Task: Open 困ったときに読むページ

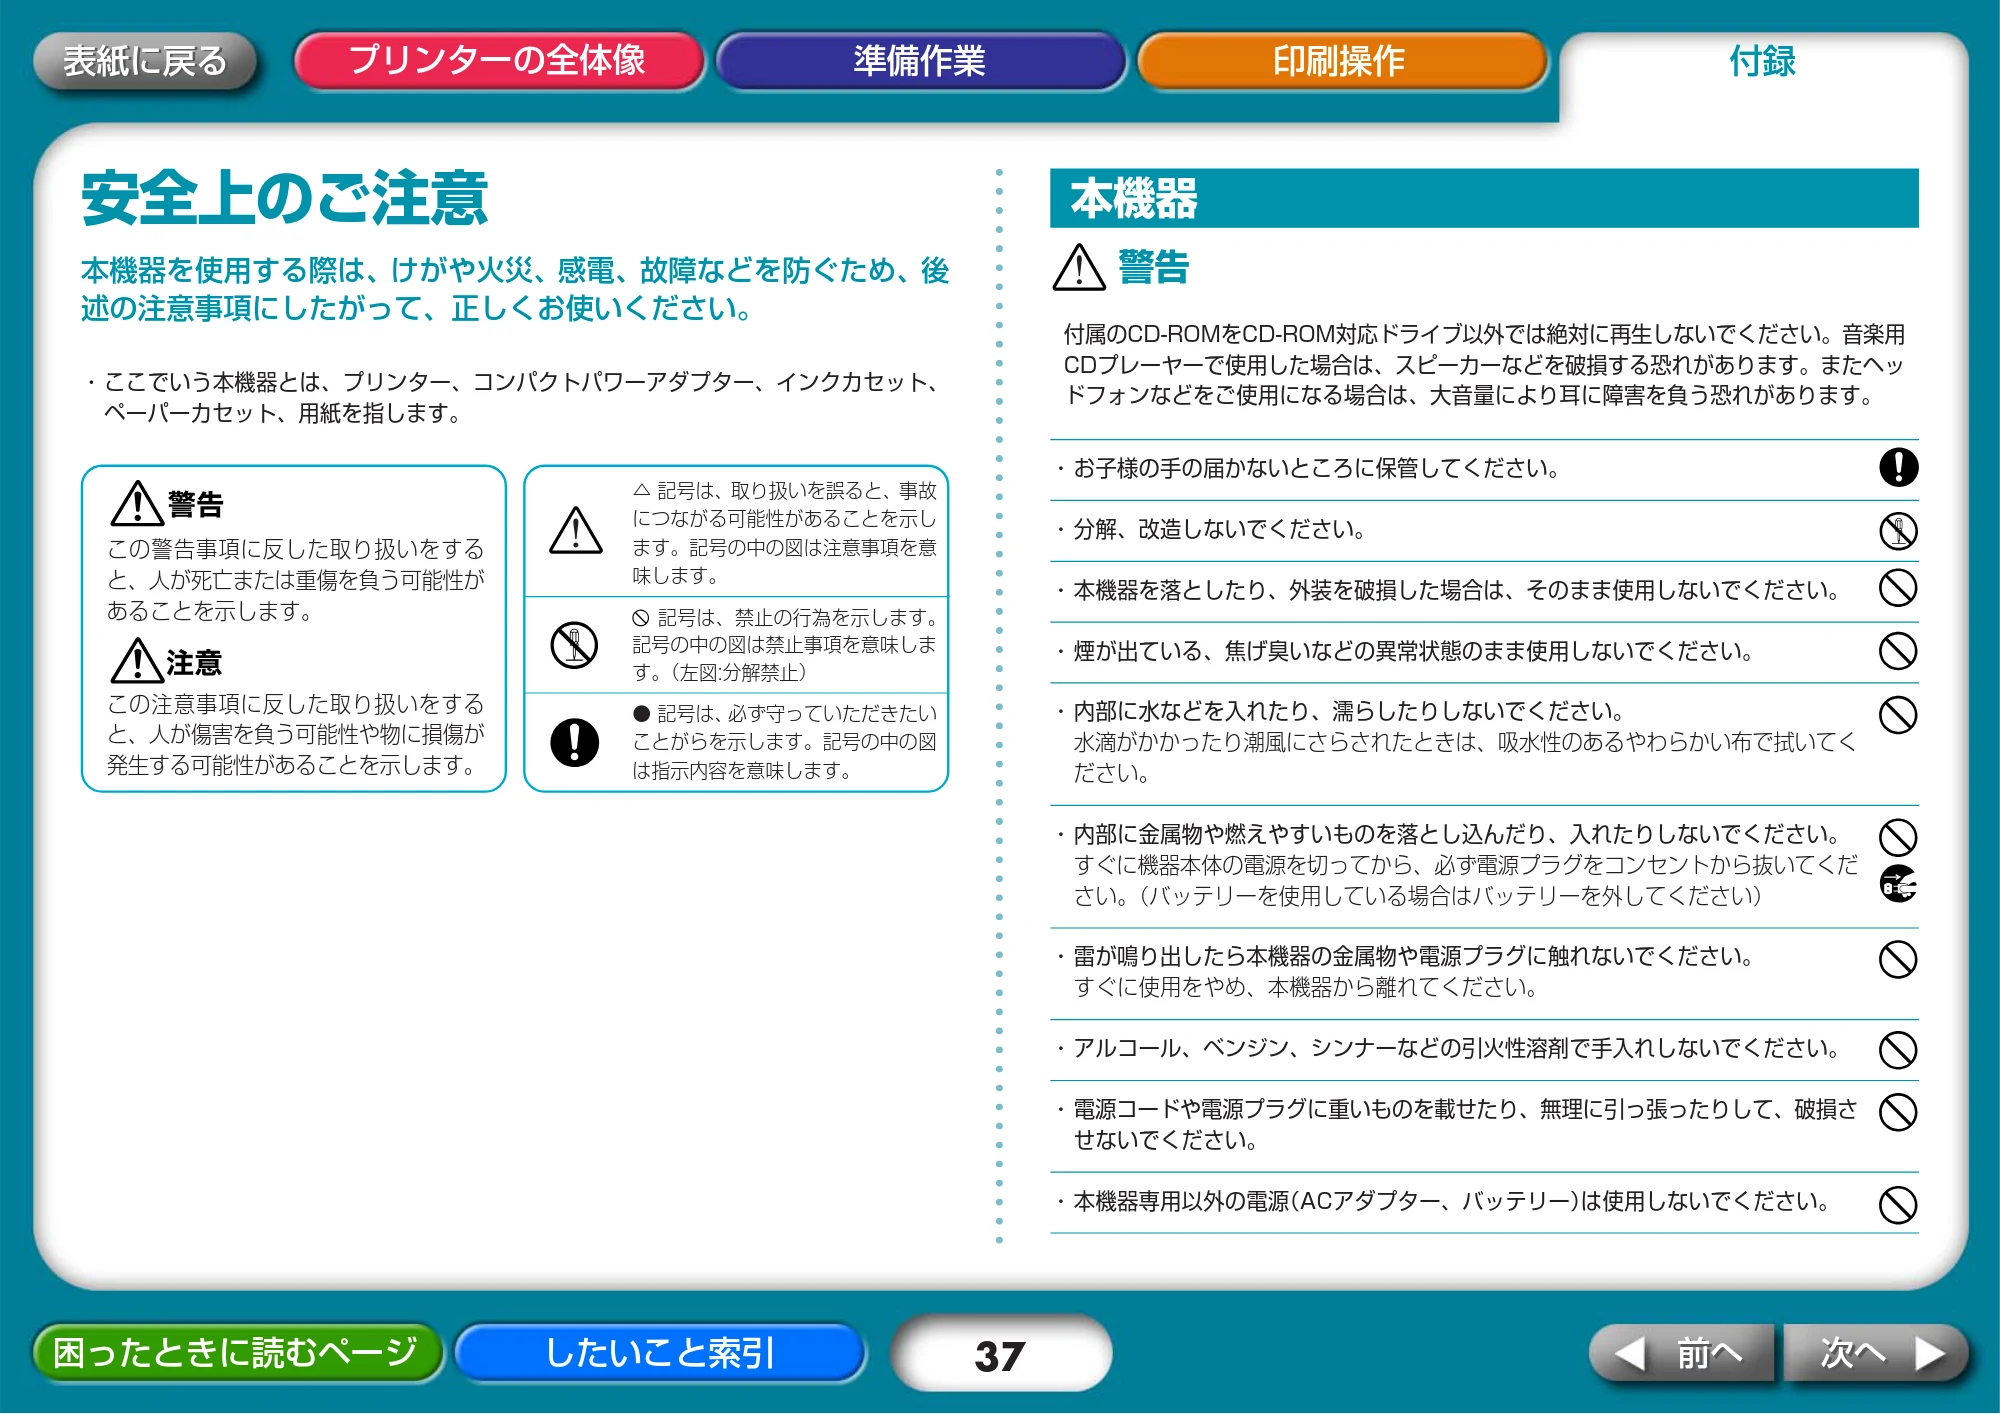Action: click(236, 1352)
